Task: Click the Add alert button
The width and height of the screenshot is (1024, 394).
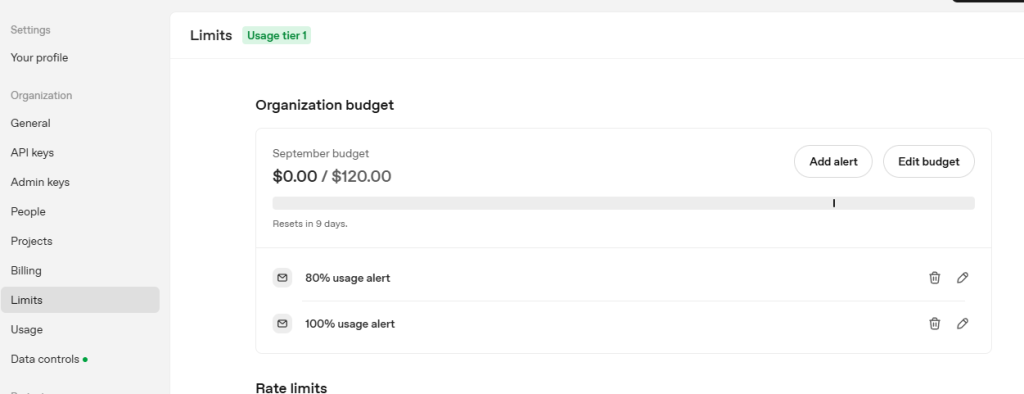Action: coord(833,161)
